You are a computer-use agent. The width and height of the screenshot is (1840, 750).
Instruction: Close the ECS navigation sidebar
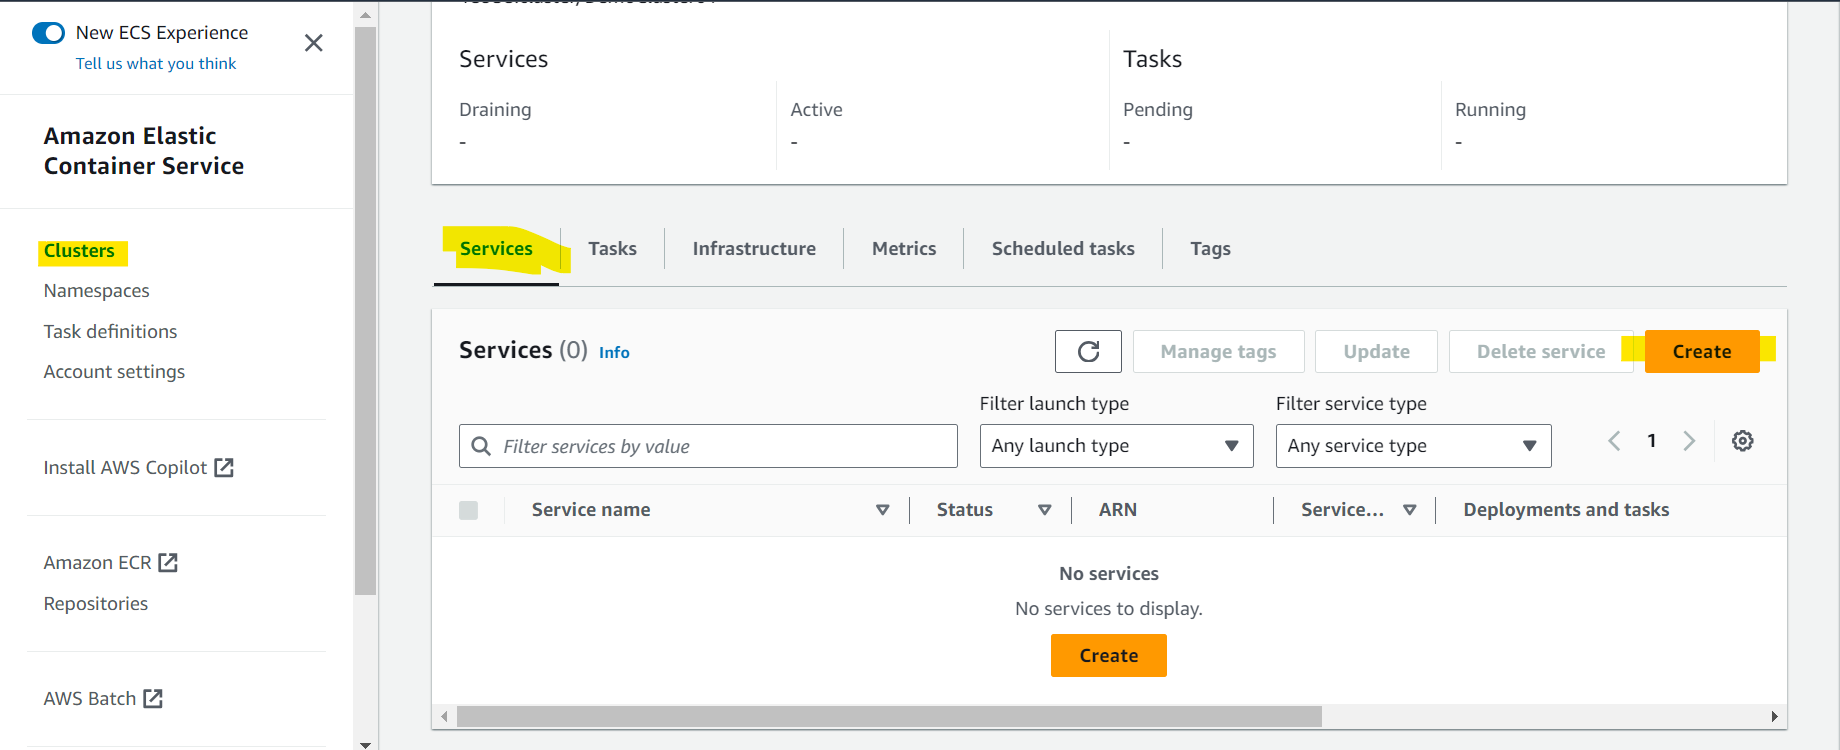(314, 43)
